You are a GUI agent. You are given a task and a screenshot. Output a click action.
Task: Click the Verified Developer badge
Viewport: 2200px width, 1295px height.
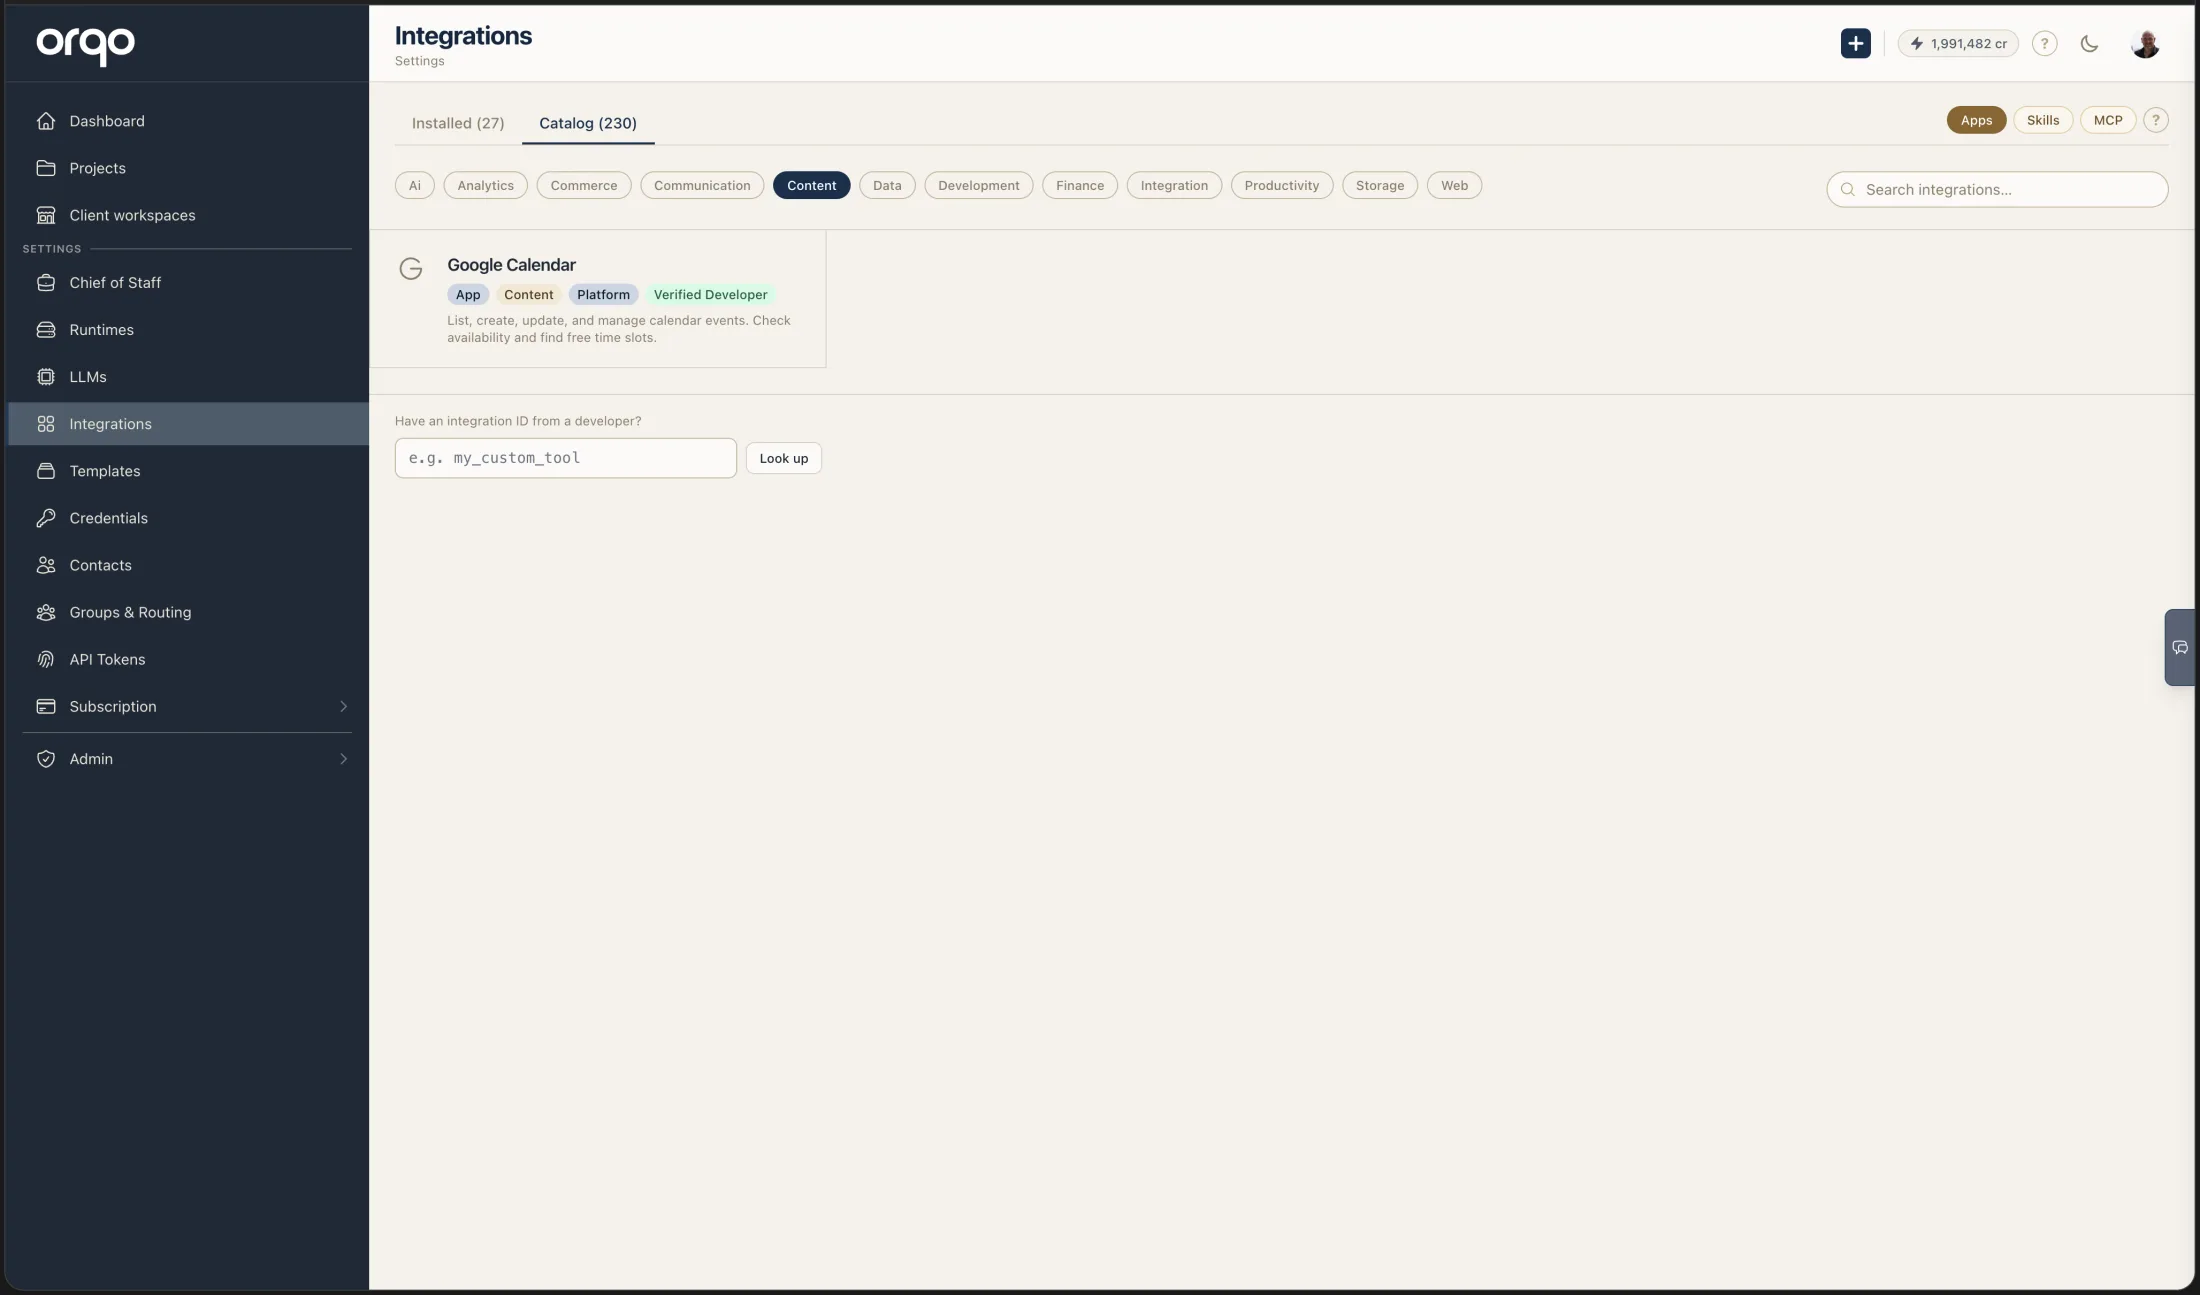click(x=710, y=294)
